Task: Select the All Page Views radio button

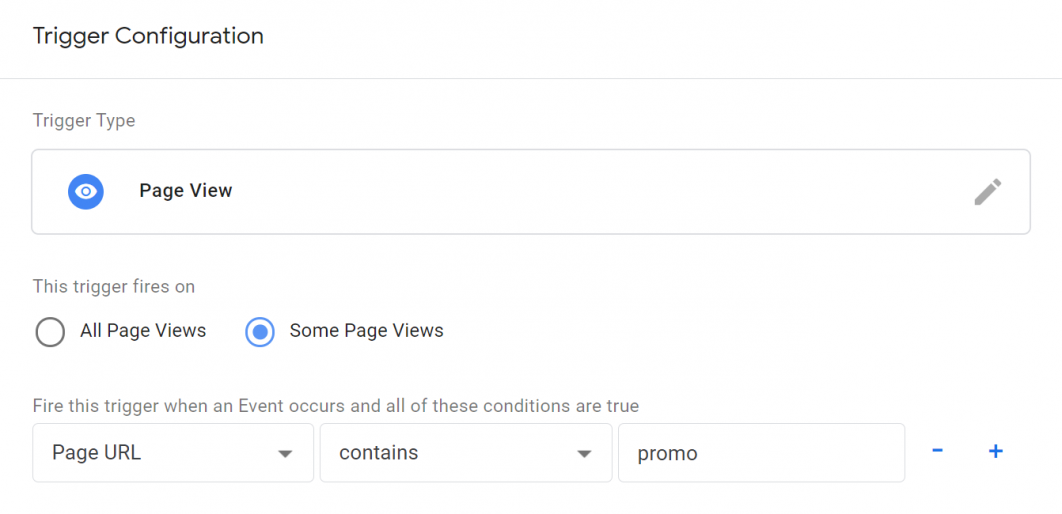Action: point(50,331)
